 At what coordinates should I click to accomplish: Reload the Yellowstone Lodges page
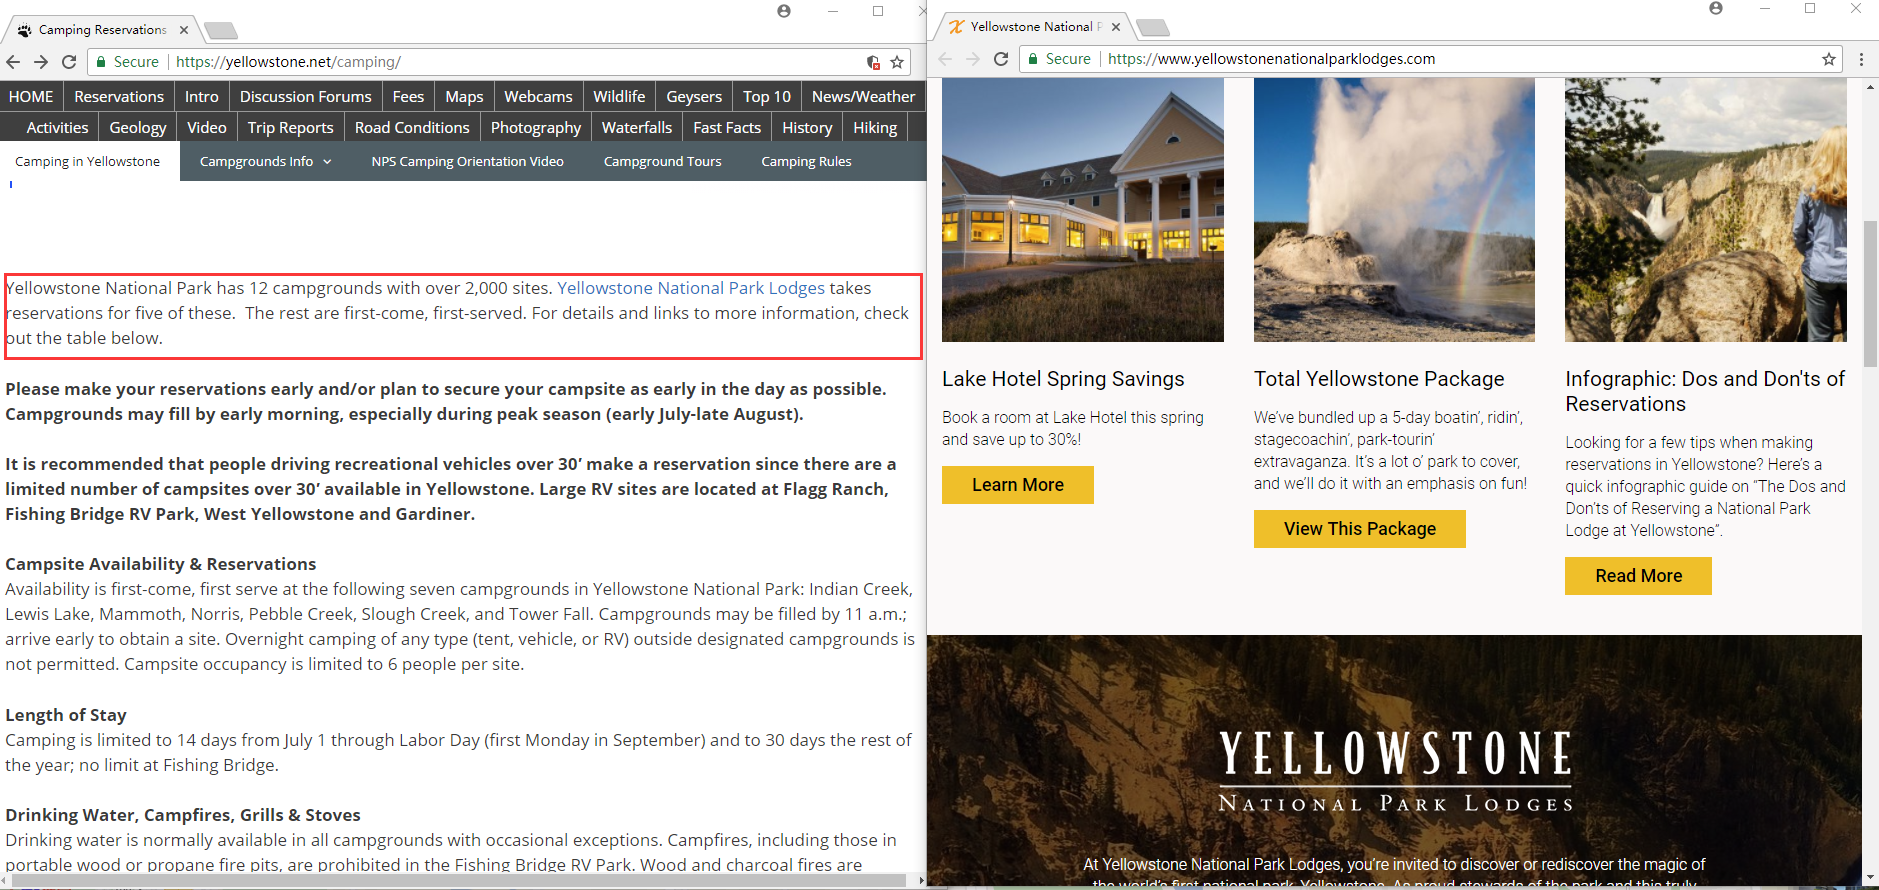(x=1001, y=59)
